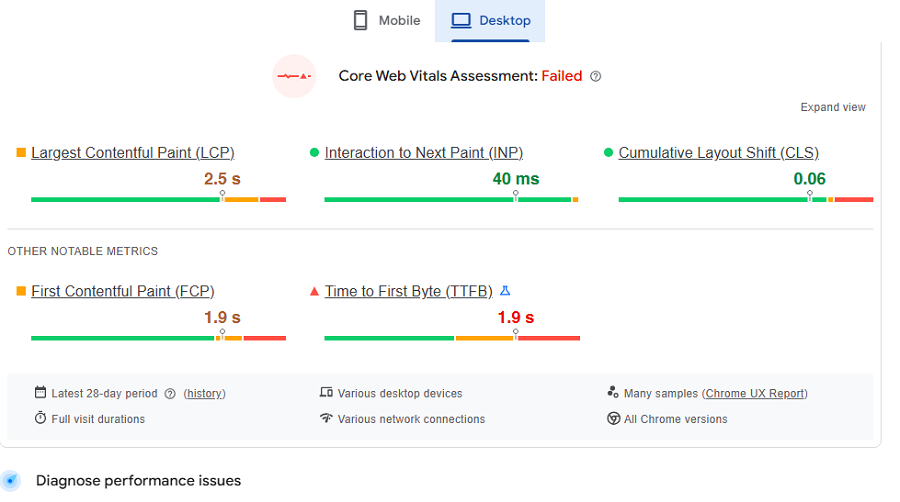Click the red triangle TTFB status icon
This screenshot has width=900, height=502.
(314, 291)
